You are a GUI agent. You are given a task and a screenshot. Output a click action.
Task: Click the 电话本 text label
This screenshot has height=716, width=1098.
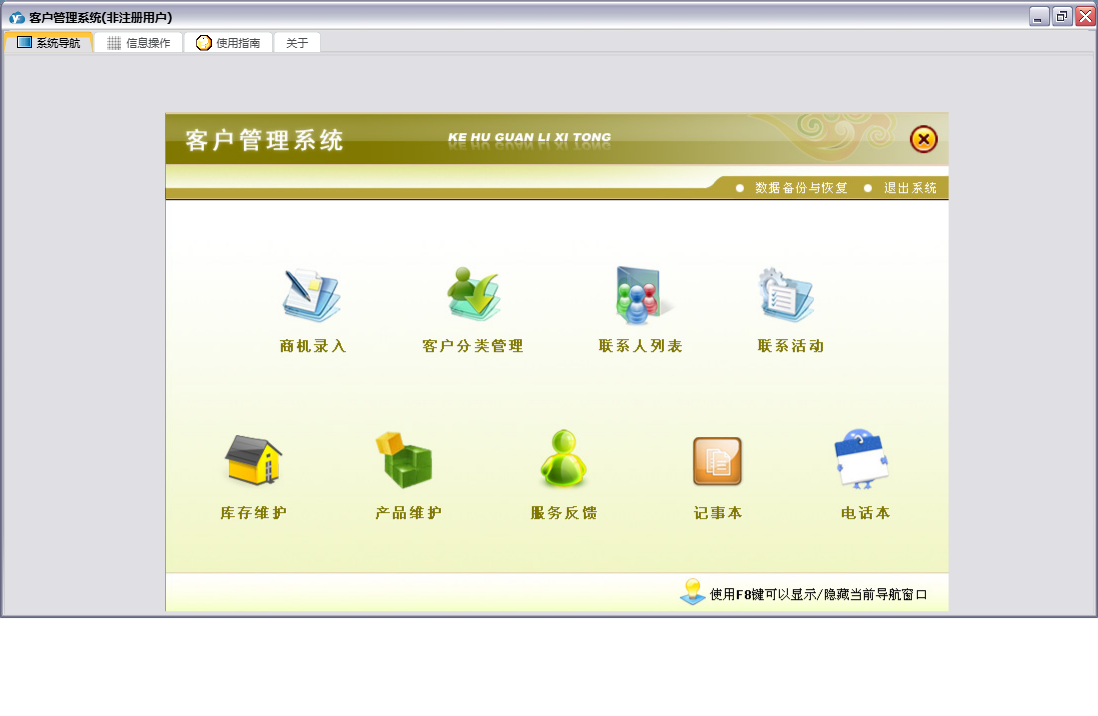866,513
